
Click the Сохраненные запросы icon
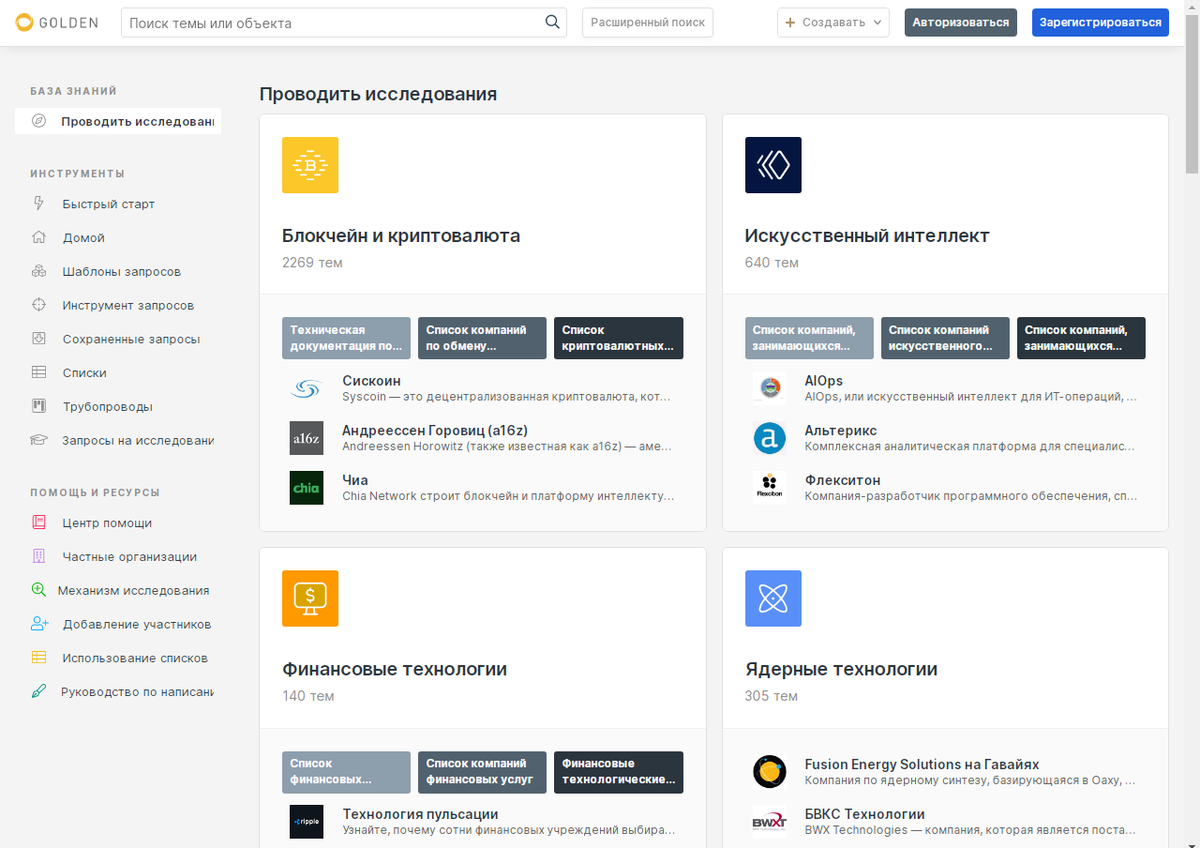[39, 339]
